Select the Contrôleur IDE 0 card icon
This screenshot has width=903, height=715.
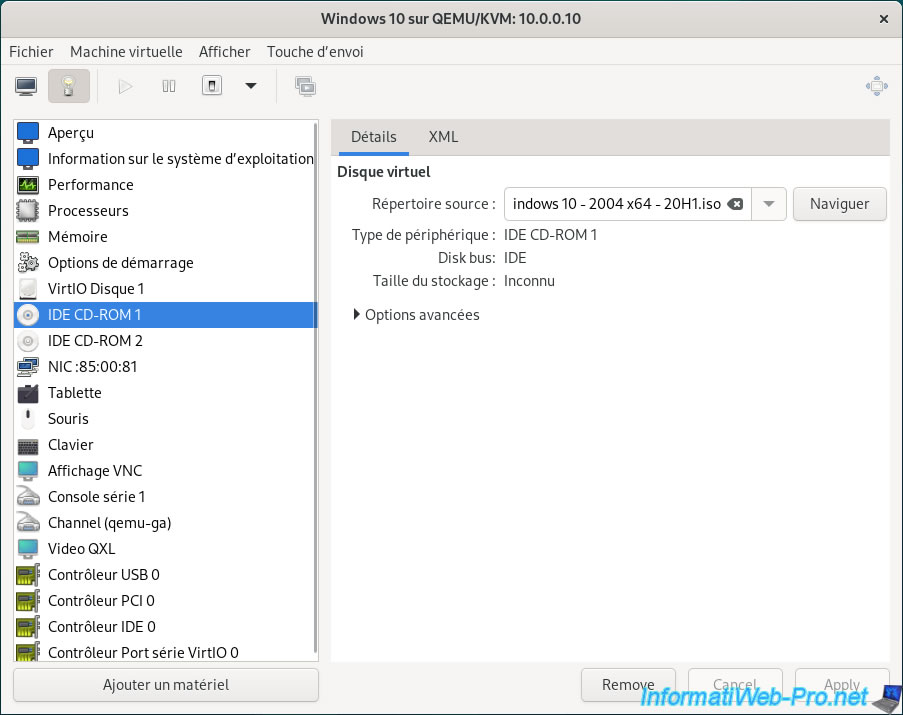coord(28,626)
